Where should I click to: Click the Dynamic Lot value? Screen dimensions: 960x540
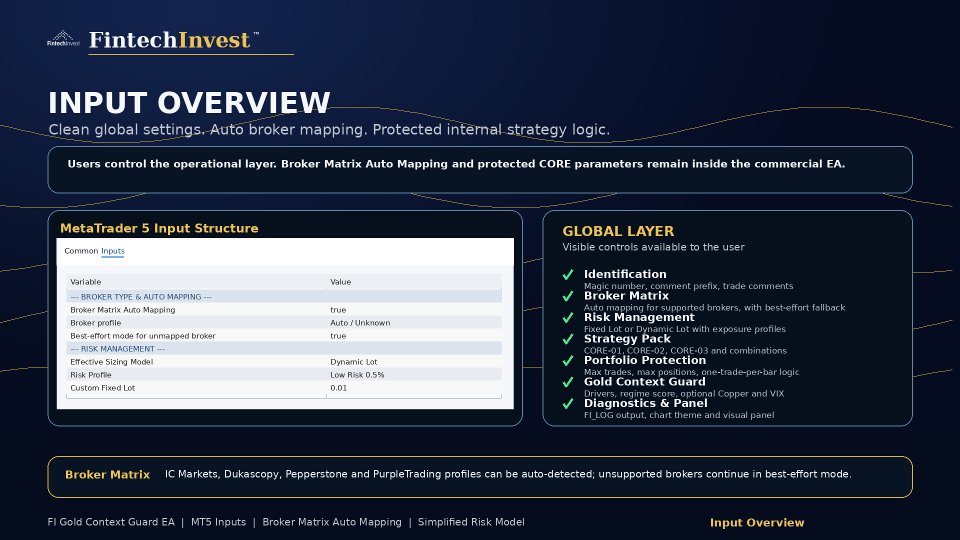click(x=354, y=362)
